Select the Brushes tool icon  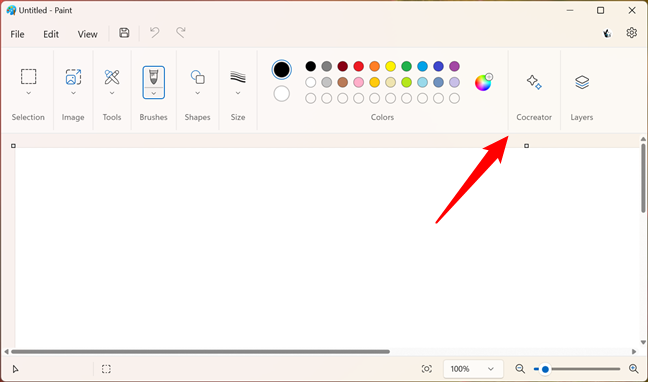(x=154, y=77)
